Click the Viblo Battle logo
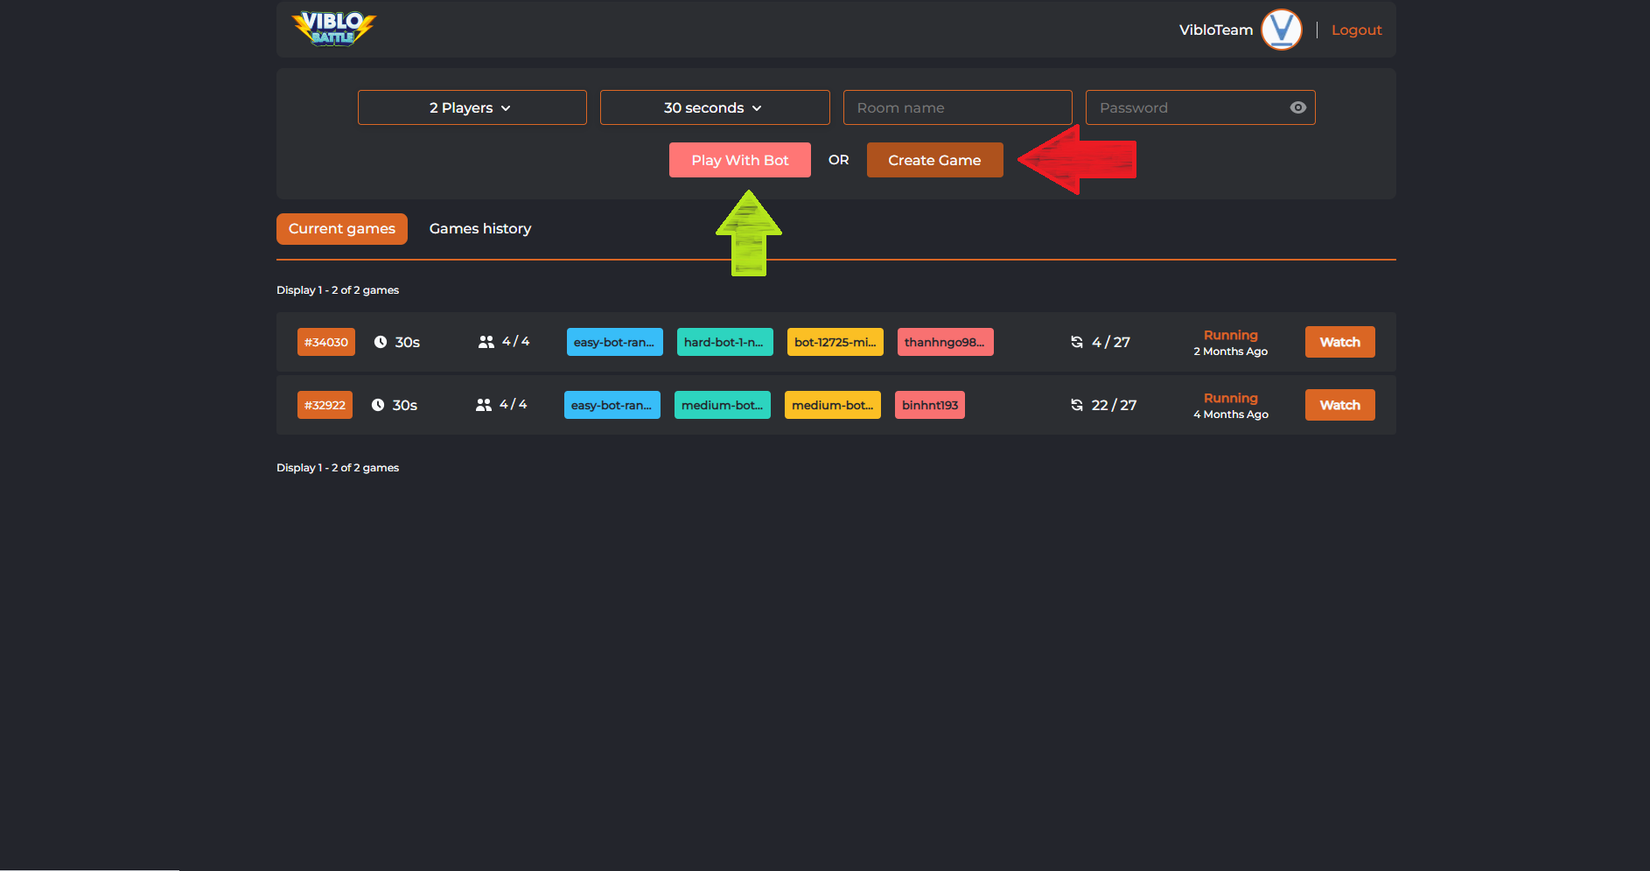 [334, 28]
